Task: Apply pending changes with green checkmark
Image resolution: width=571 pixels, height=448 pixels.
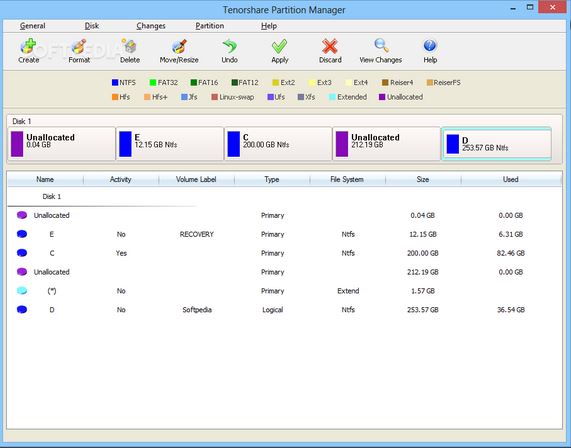Action: (280, 47)
